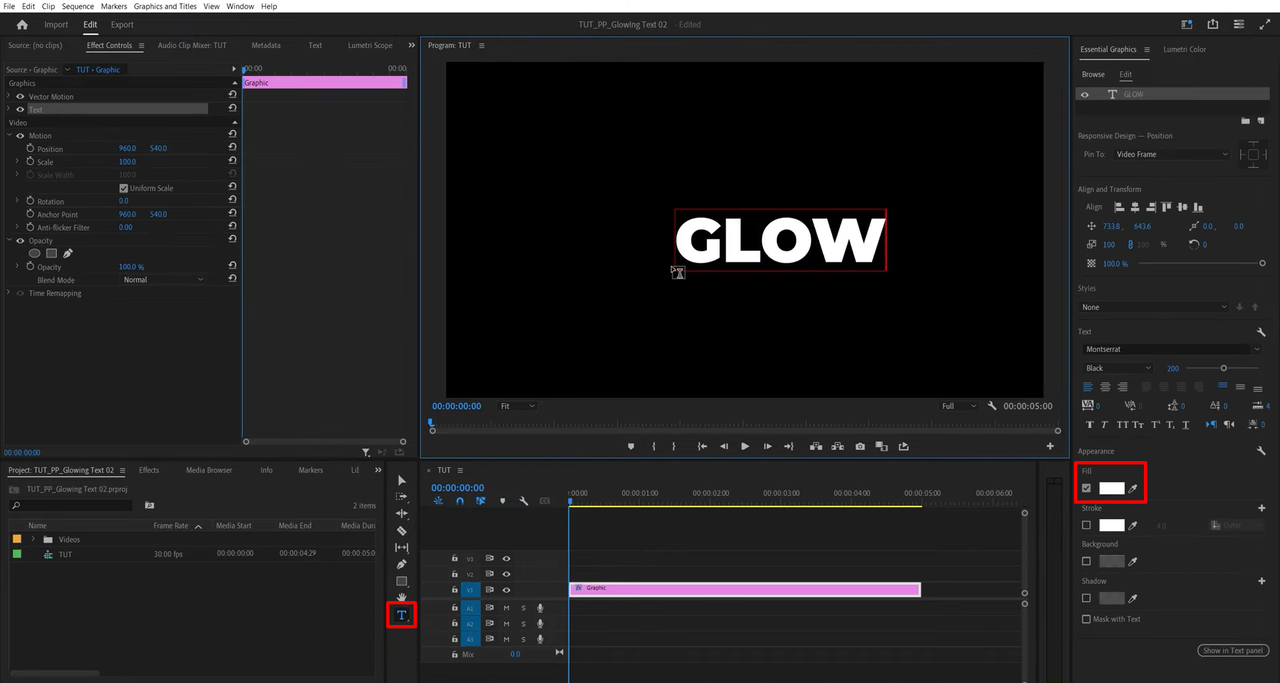Click the Extract button in monitor

point(838,446)
